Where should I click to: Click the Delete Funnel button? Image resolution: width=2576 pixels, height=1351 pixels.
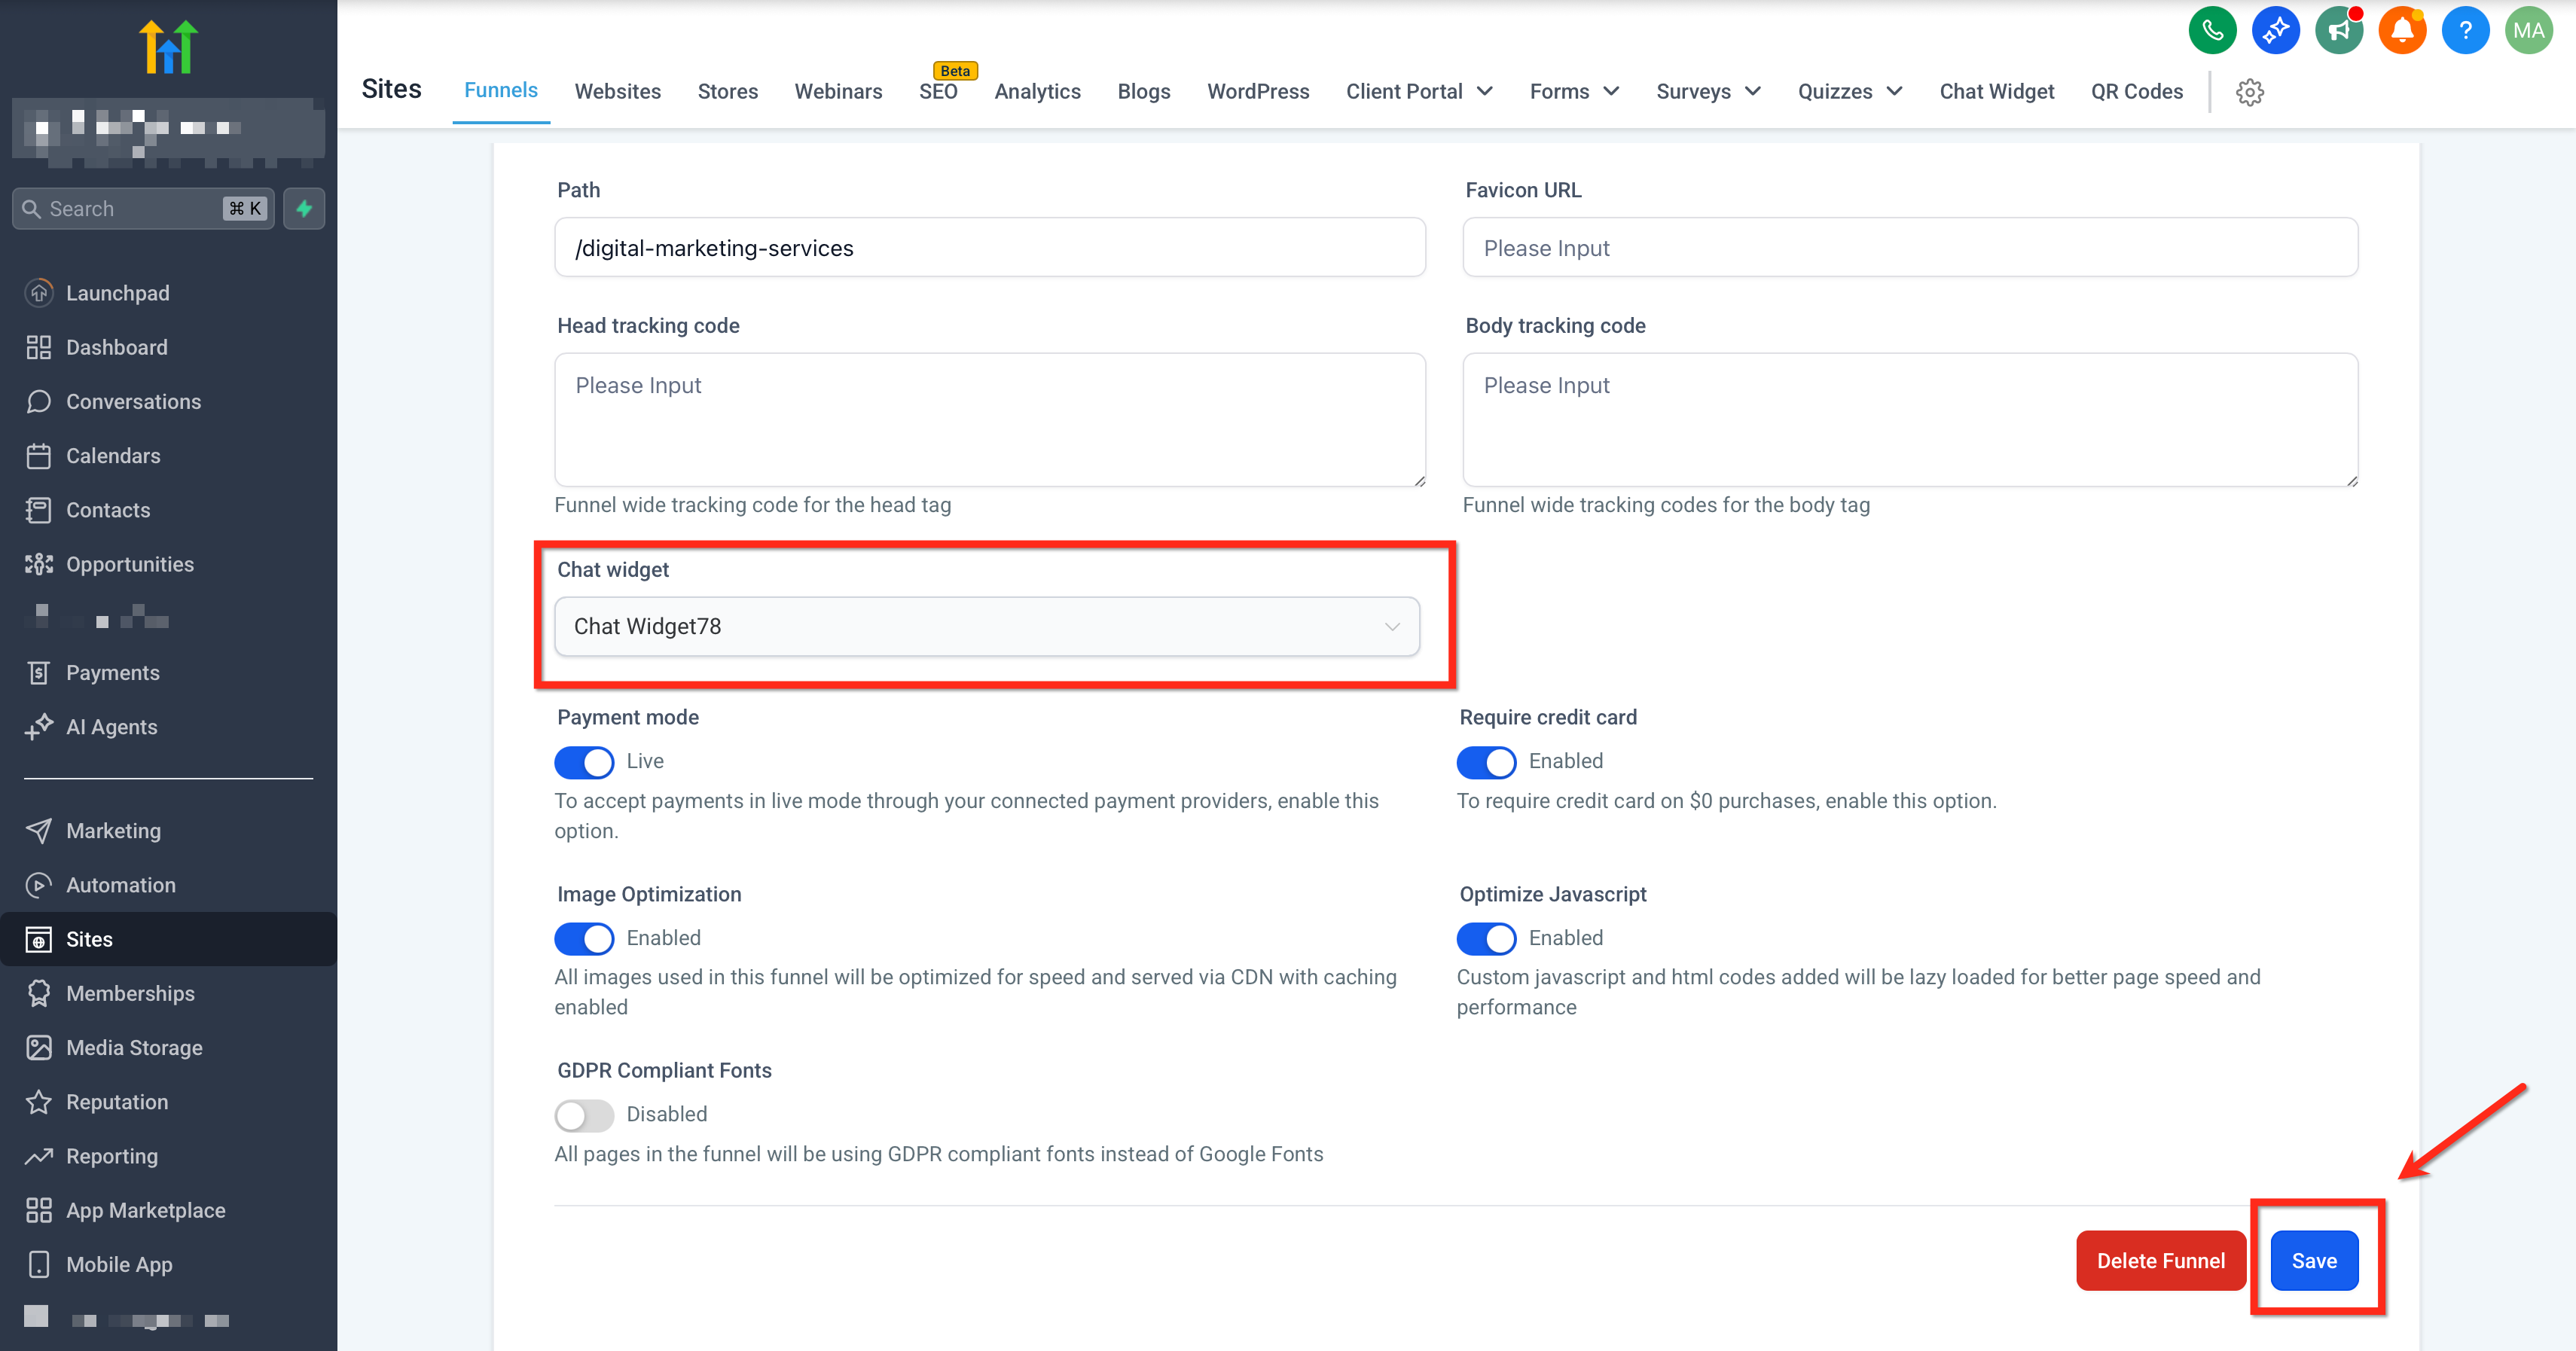point(2160,1261)
